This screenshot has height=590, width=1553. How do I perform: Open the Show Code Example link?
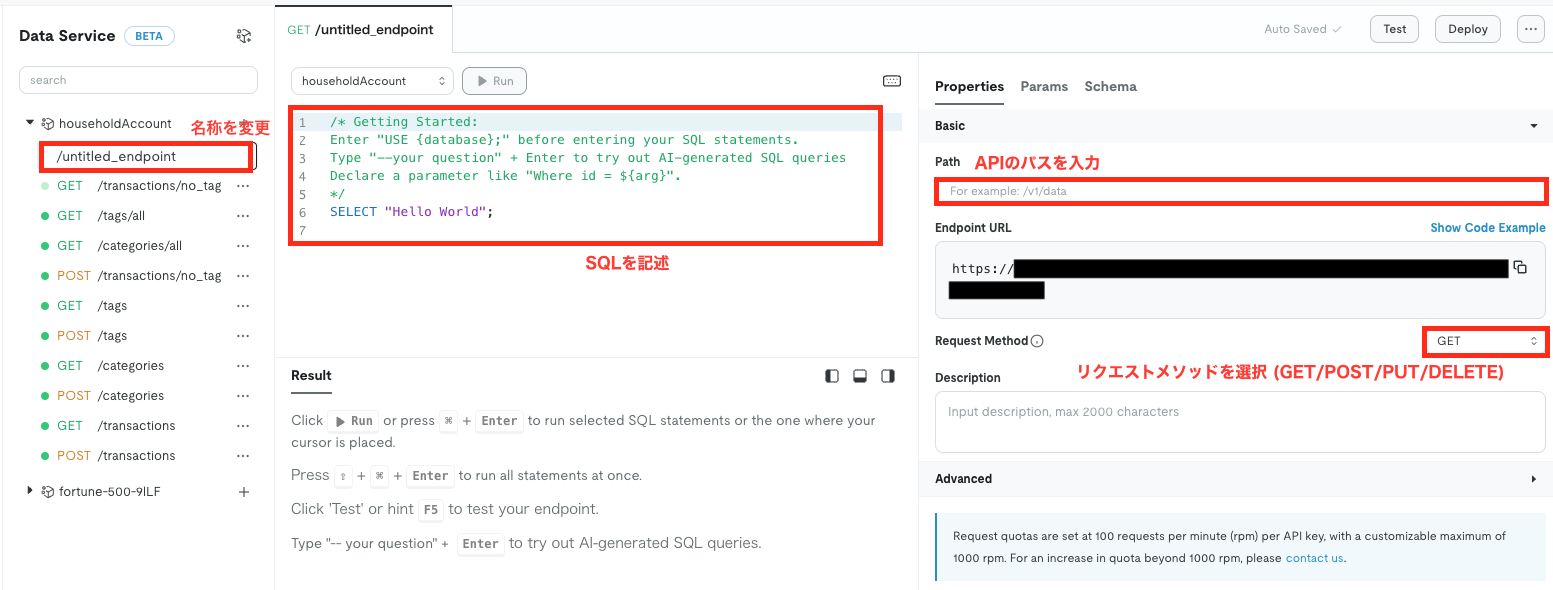(1487, 228)
